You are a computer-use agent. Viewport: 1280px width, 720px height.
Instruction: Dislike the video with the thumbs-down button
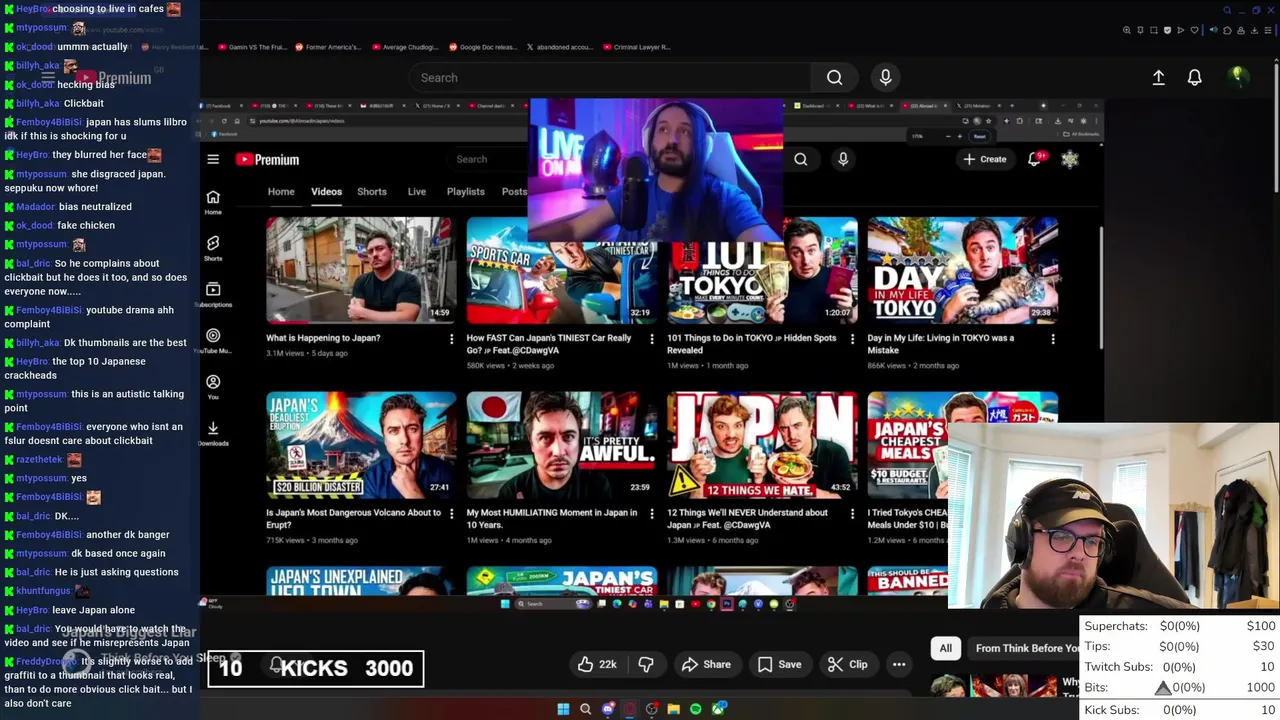(646, 664)
